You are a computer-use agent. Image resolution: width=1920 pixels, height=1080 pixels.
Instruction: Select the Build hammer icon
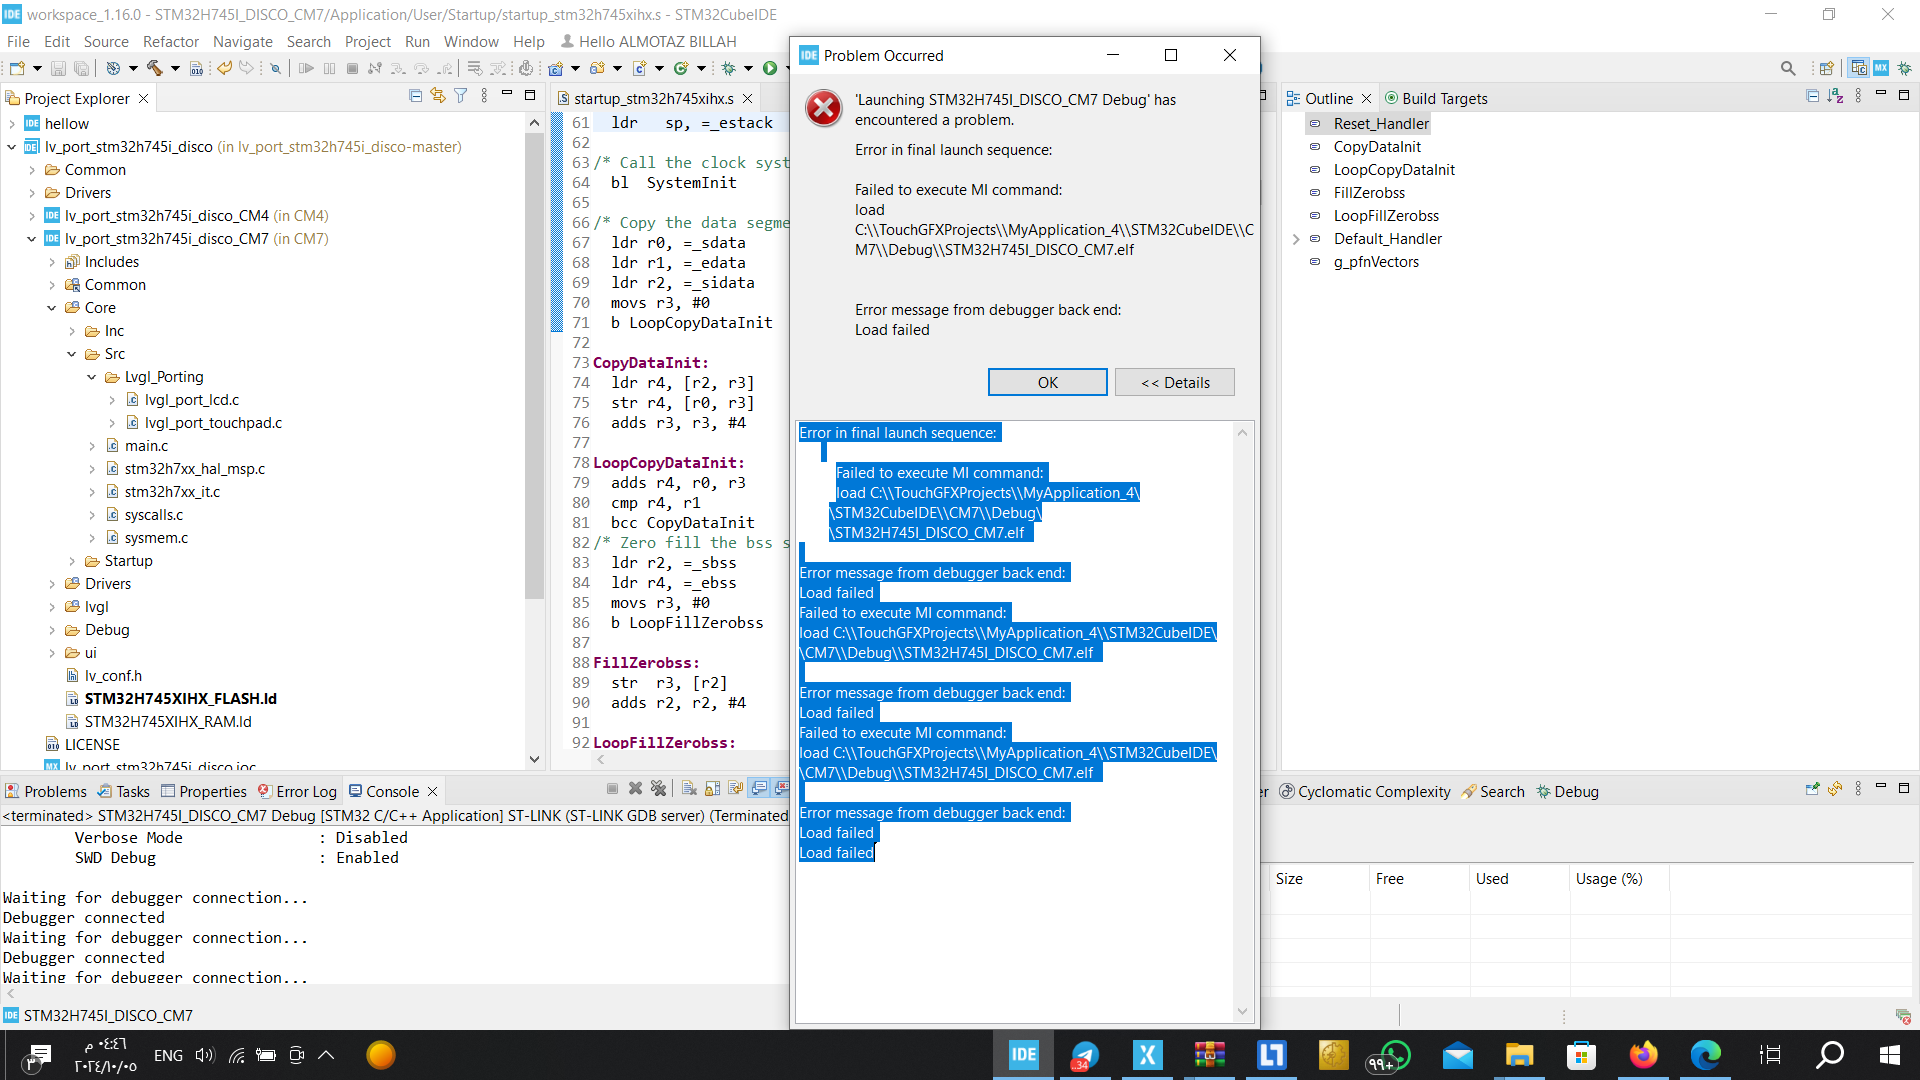coord(153,68)
